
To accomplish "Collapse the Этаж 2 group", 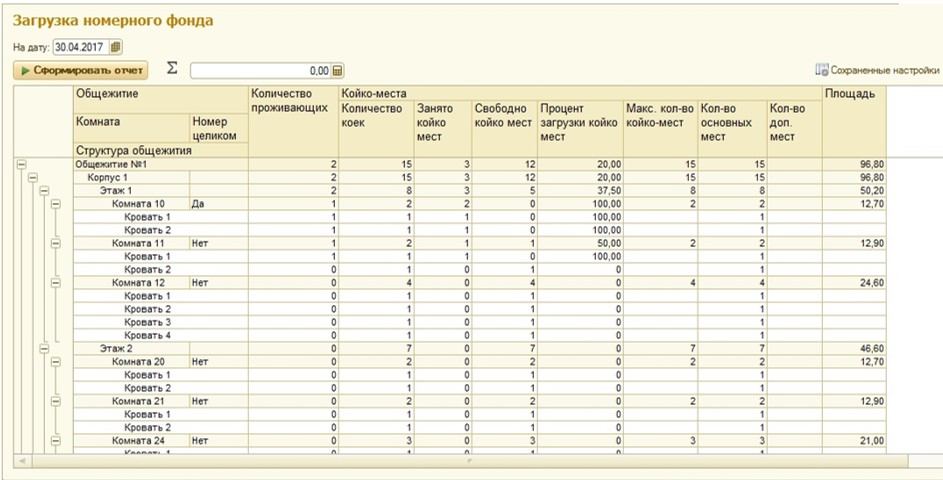I will coord(43,348).
